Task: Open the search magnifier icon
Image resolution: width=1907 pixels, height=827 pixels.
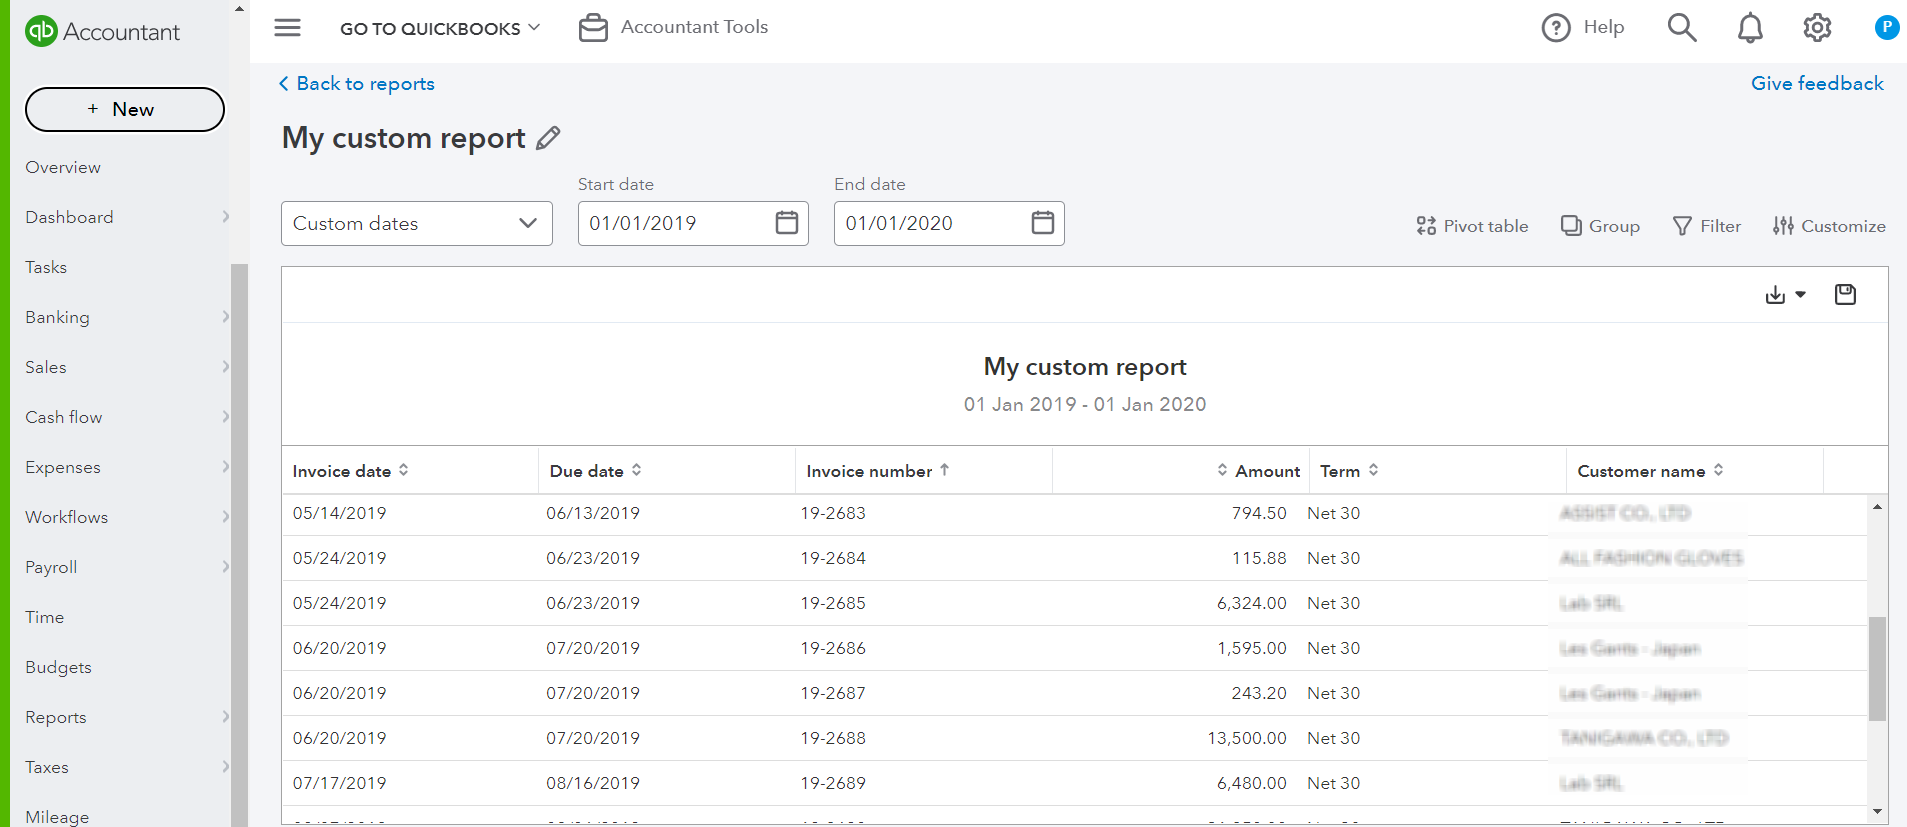Action: click(1682, 28)
